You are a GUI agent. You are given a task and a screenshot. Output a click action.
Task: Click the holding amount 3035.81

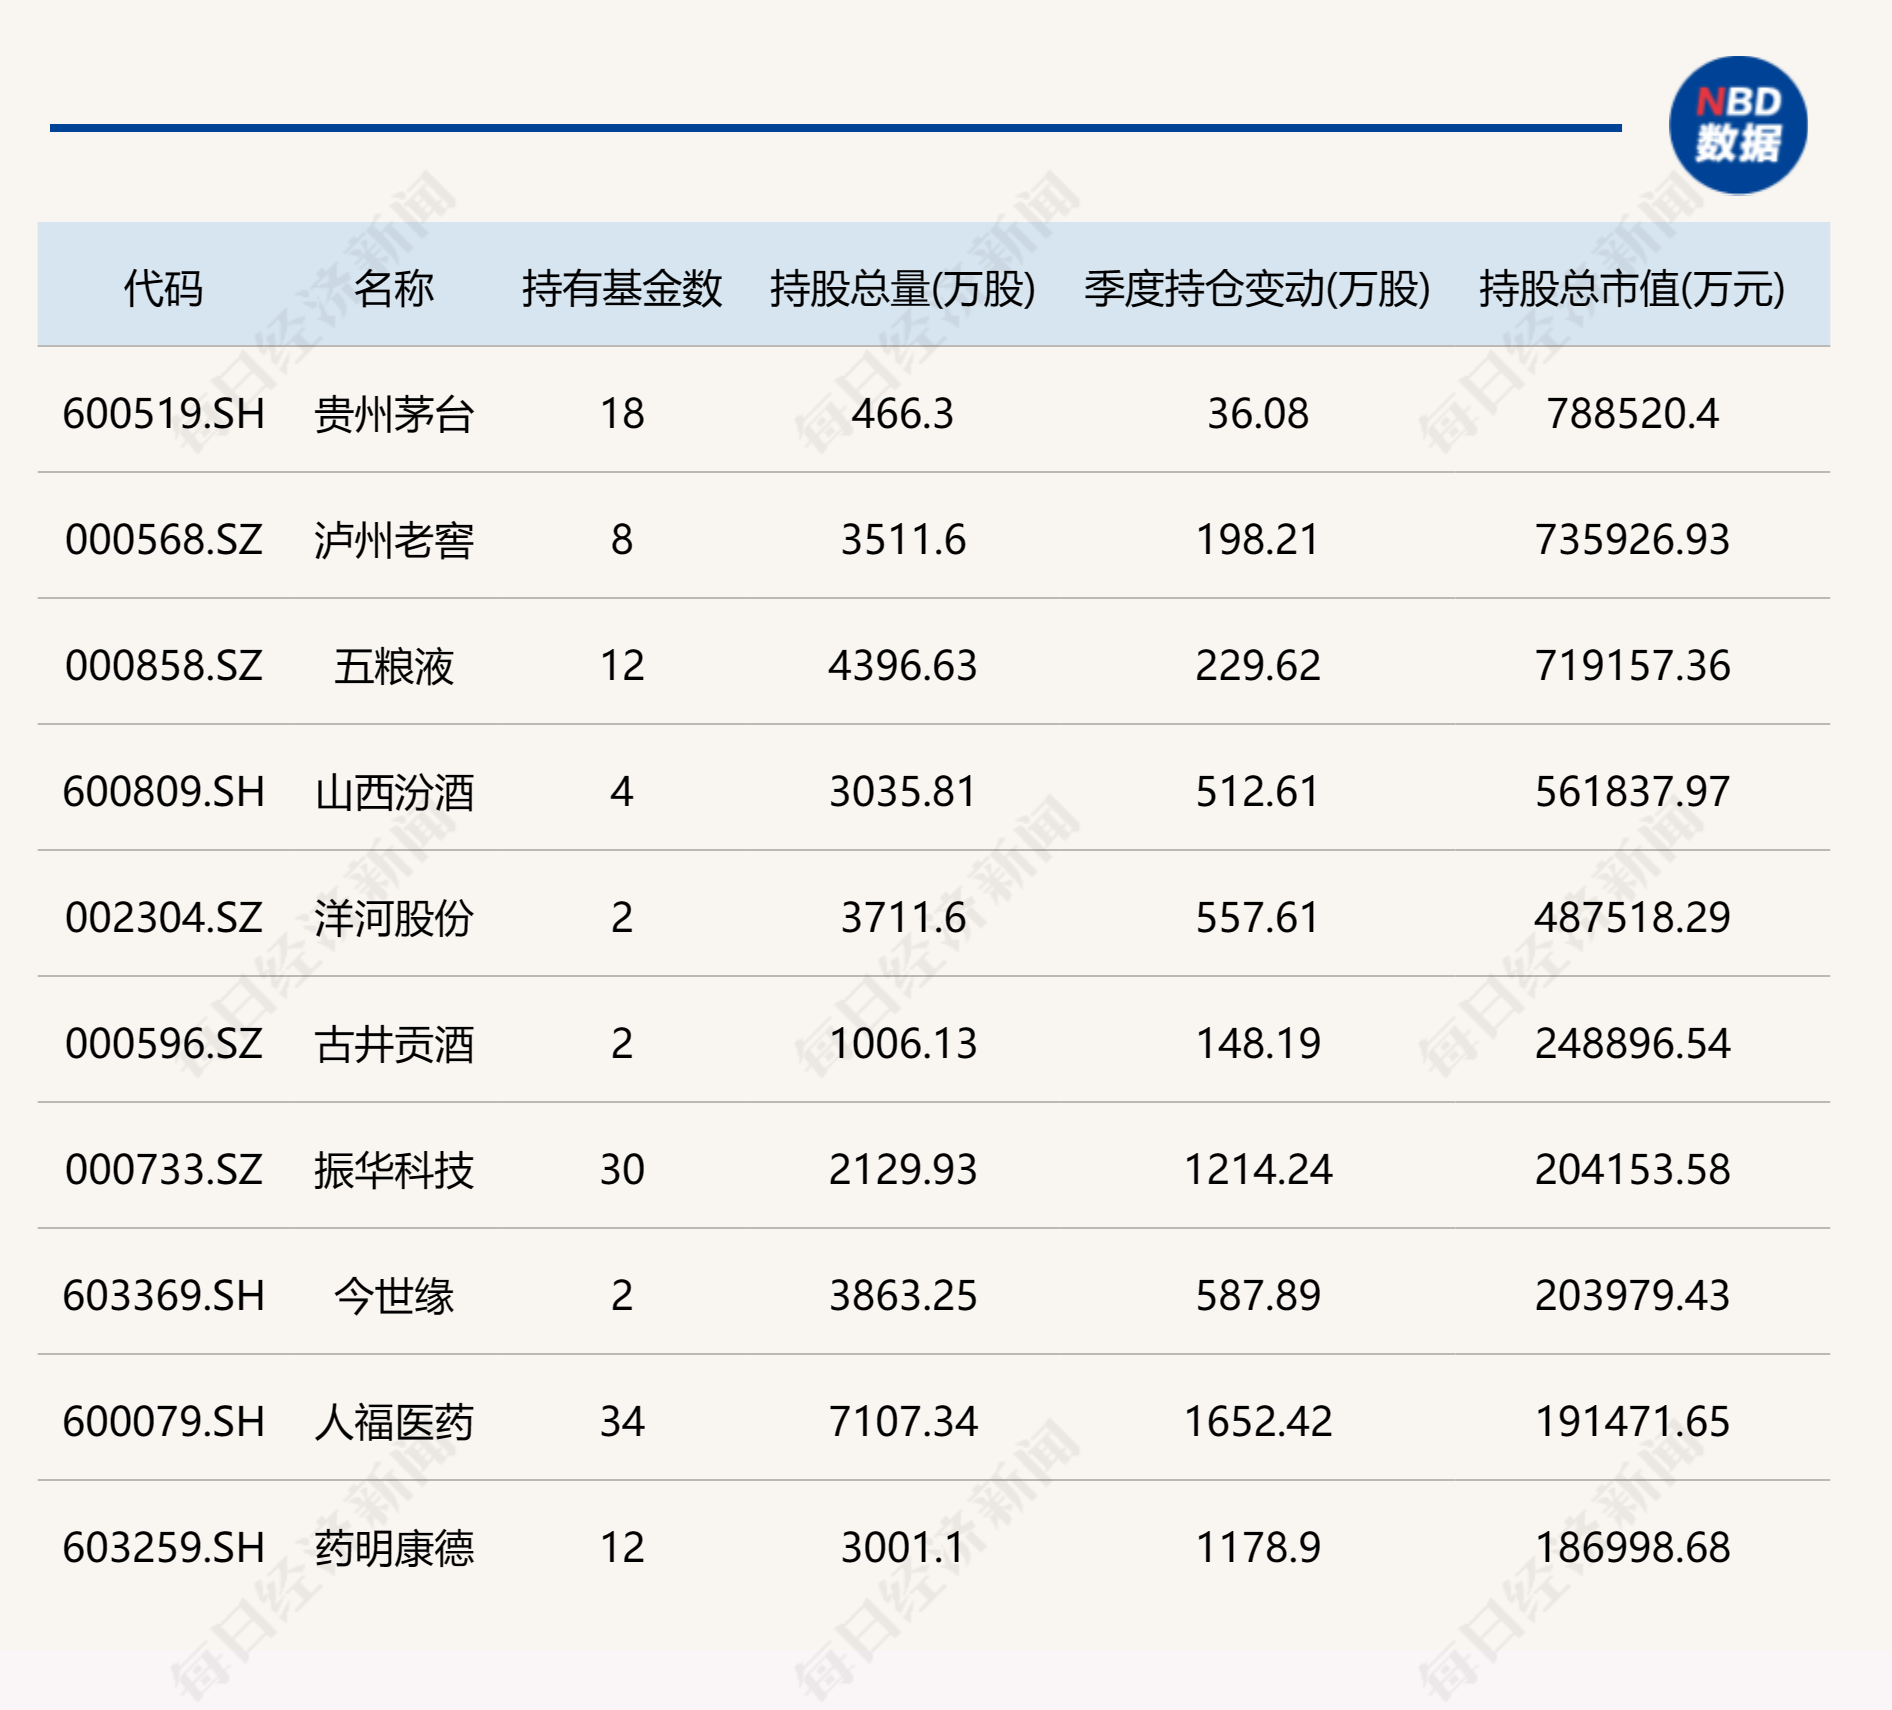(x=903, y=791)
